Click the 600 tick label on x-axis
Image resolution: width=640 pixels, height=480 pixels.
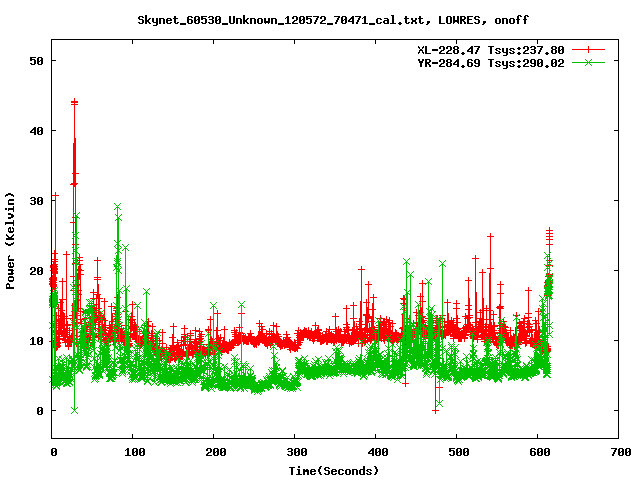point(537,453)
